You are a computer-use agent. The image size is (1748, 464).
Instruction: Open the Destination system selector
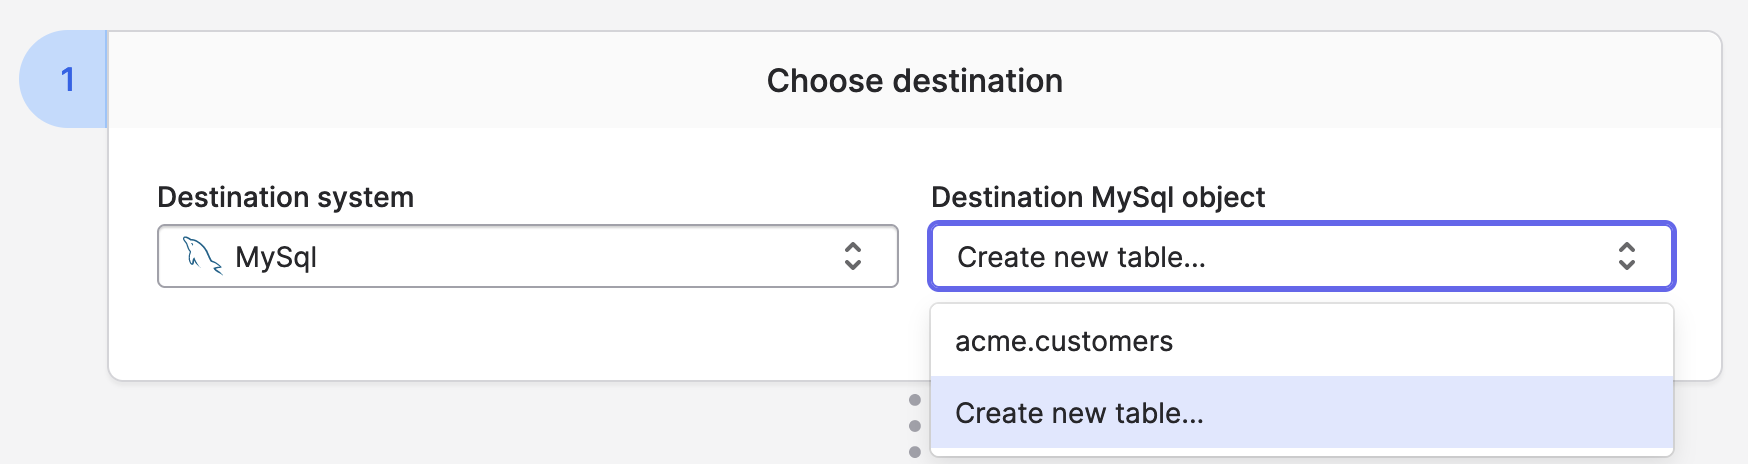pyautogui.click(x=527, y=256)
